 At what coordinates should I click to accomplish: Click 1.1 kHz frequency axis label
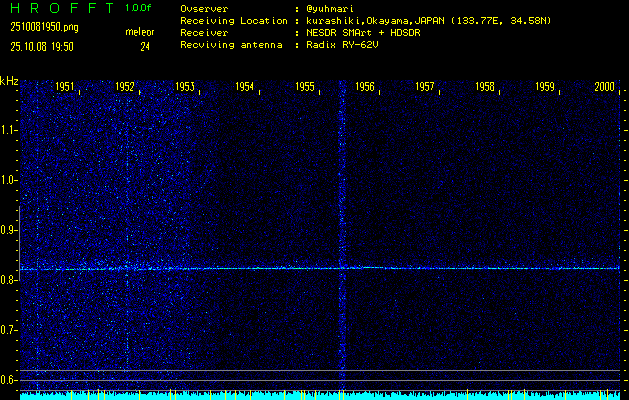[8, 130]
